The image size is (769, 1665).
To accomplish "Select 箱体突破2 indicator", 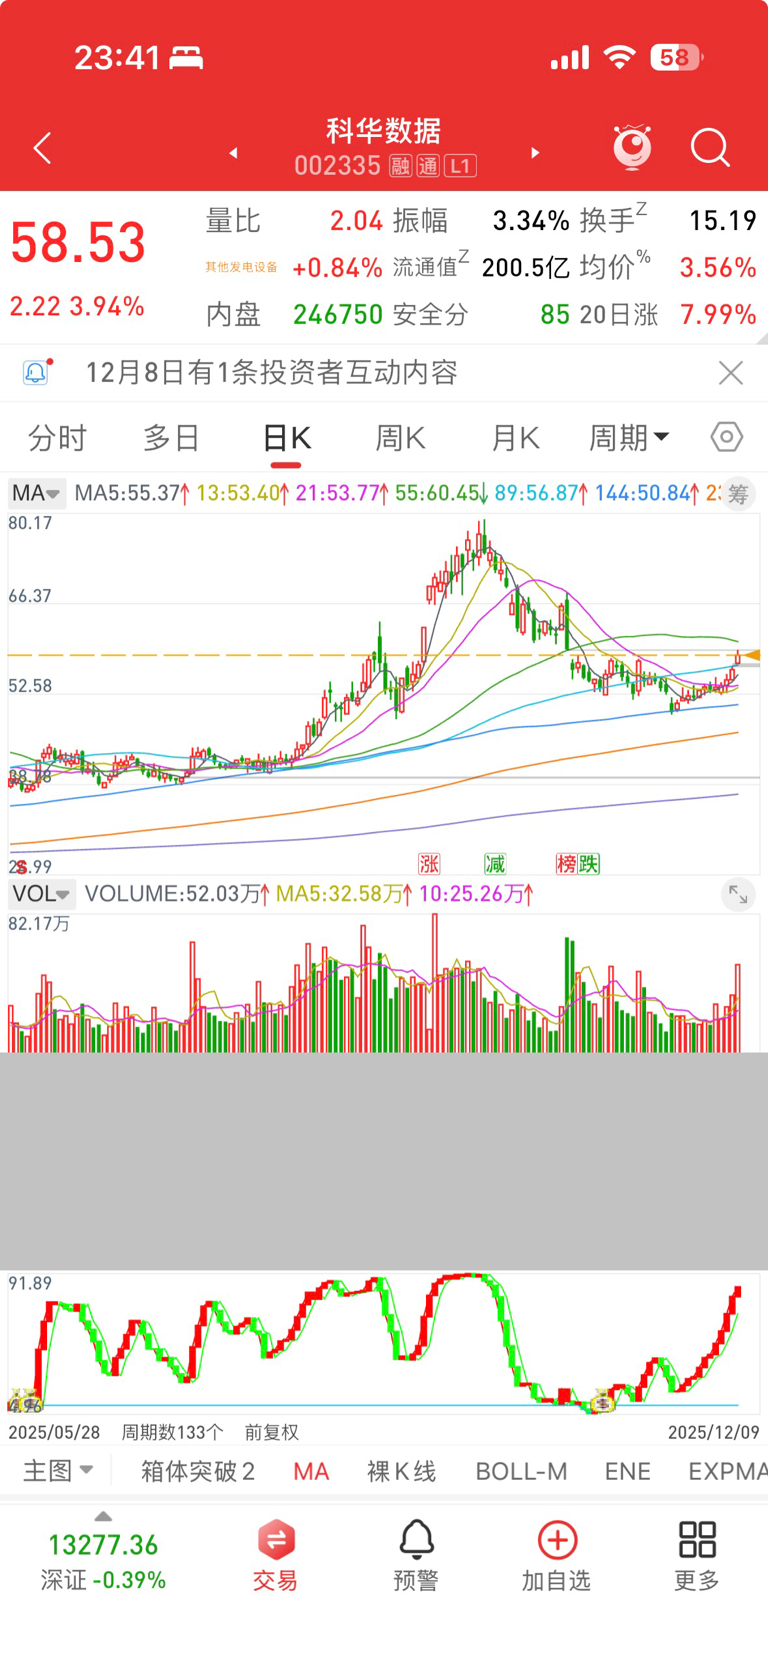I will pyautogui.click(x=198, y=1472).
